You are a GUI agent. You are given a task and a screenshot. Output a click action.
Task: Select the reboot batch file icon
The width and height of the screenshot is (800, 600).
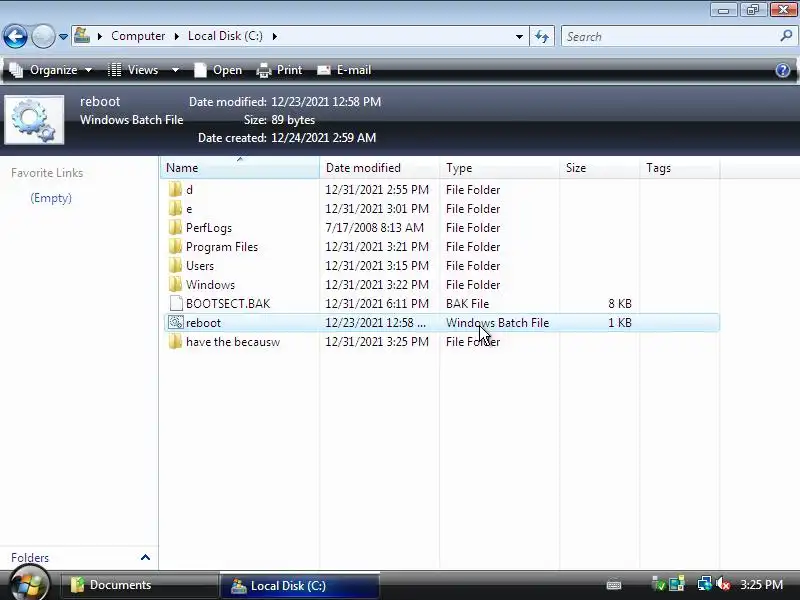(176, 322)
